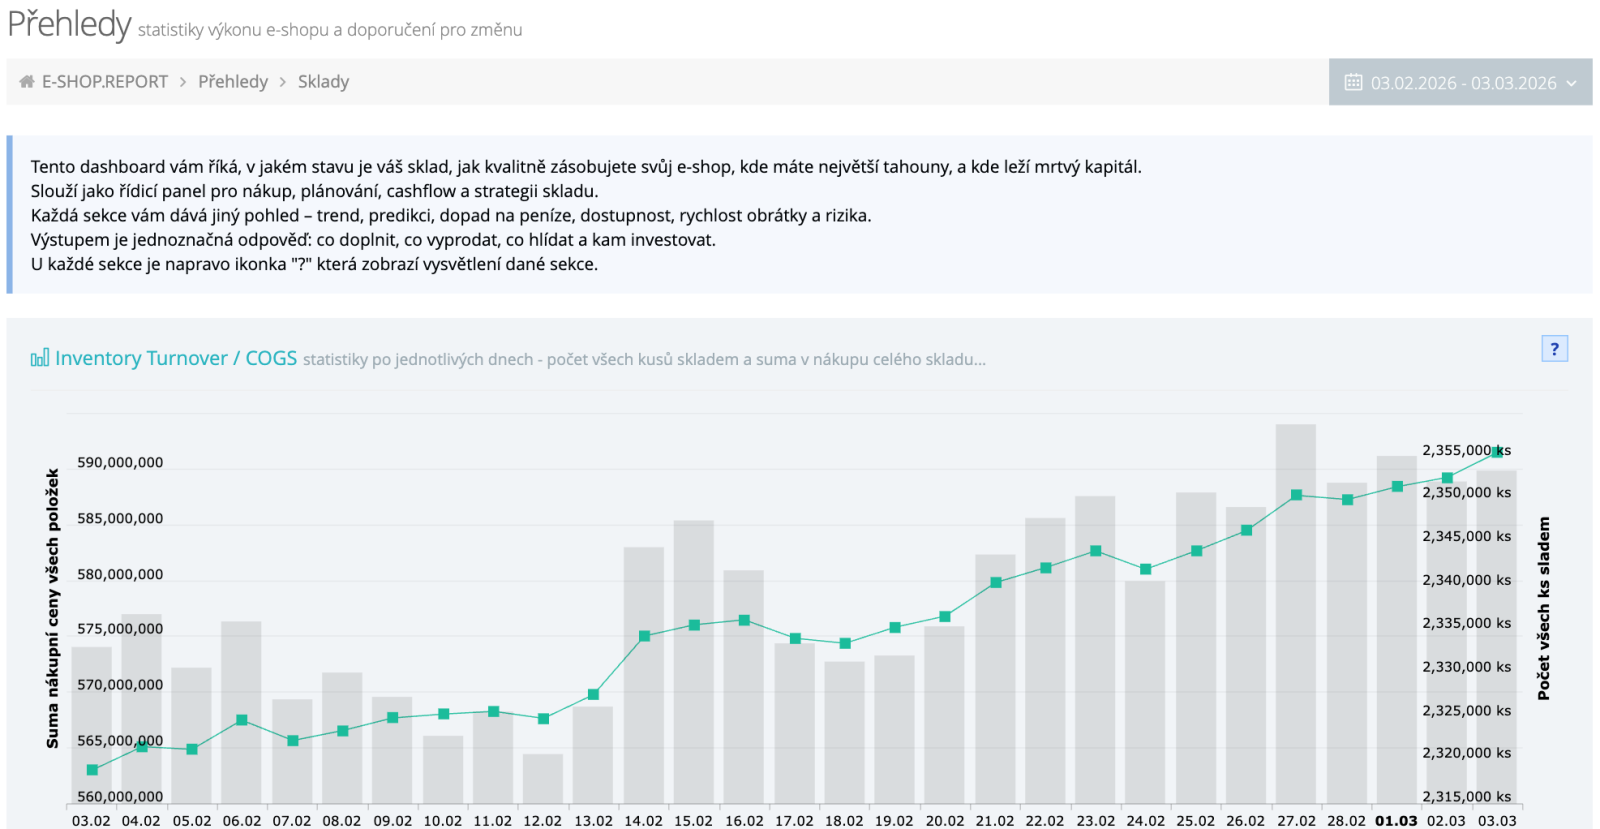
Task: Open the 03.02.2026 - 03.03.2026 date range
Action: 1462,83
